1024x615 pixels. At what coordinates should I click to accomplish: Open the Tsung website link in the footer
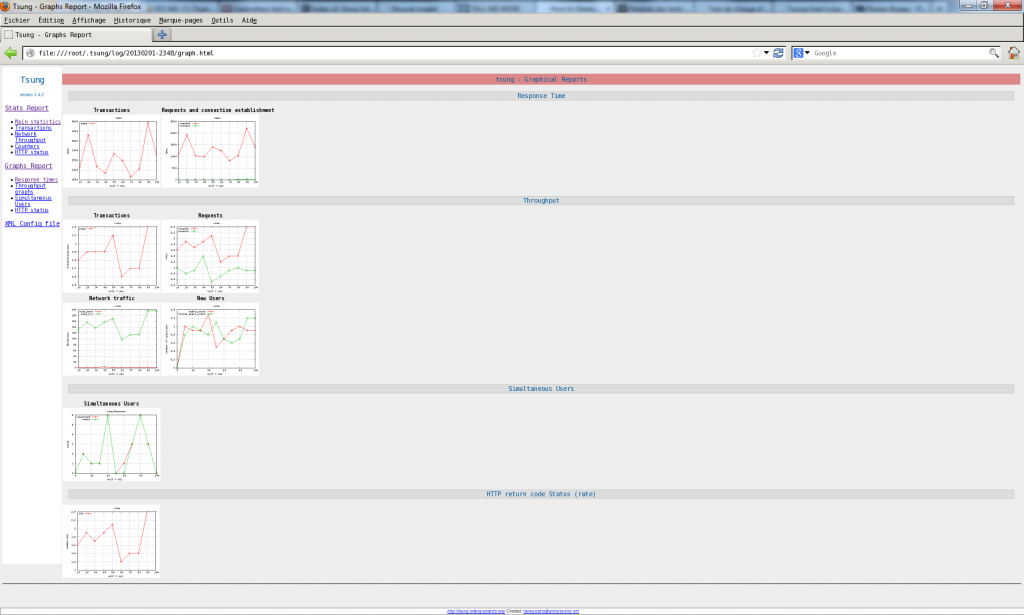click(476, 611)
